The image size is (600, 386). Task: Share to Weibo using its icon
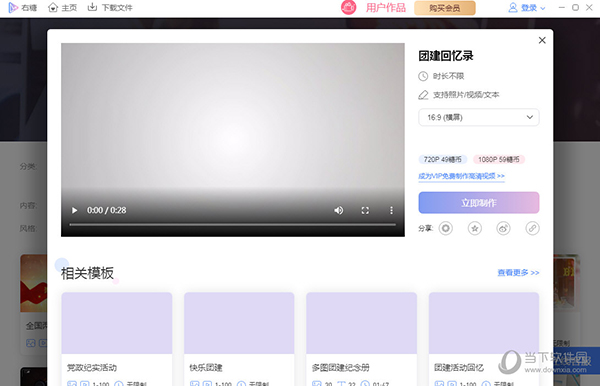click(503, 228)
